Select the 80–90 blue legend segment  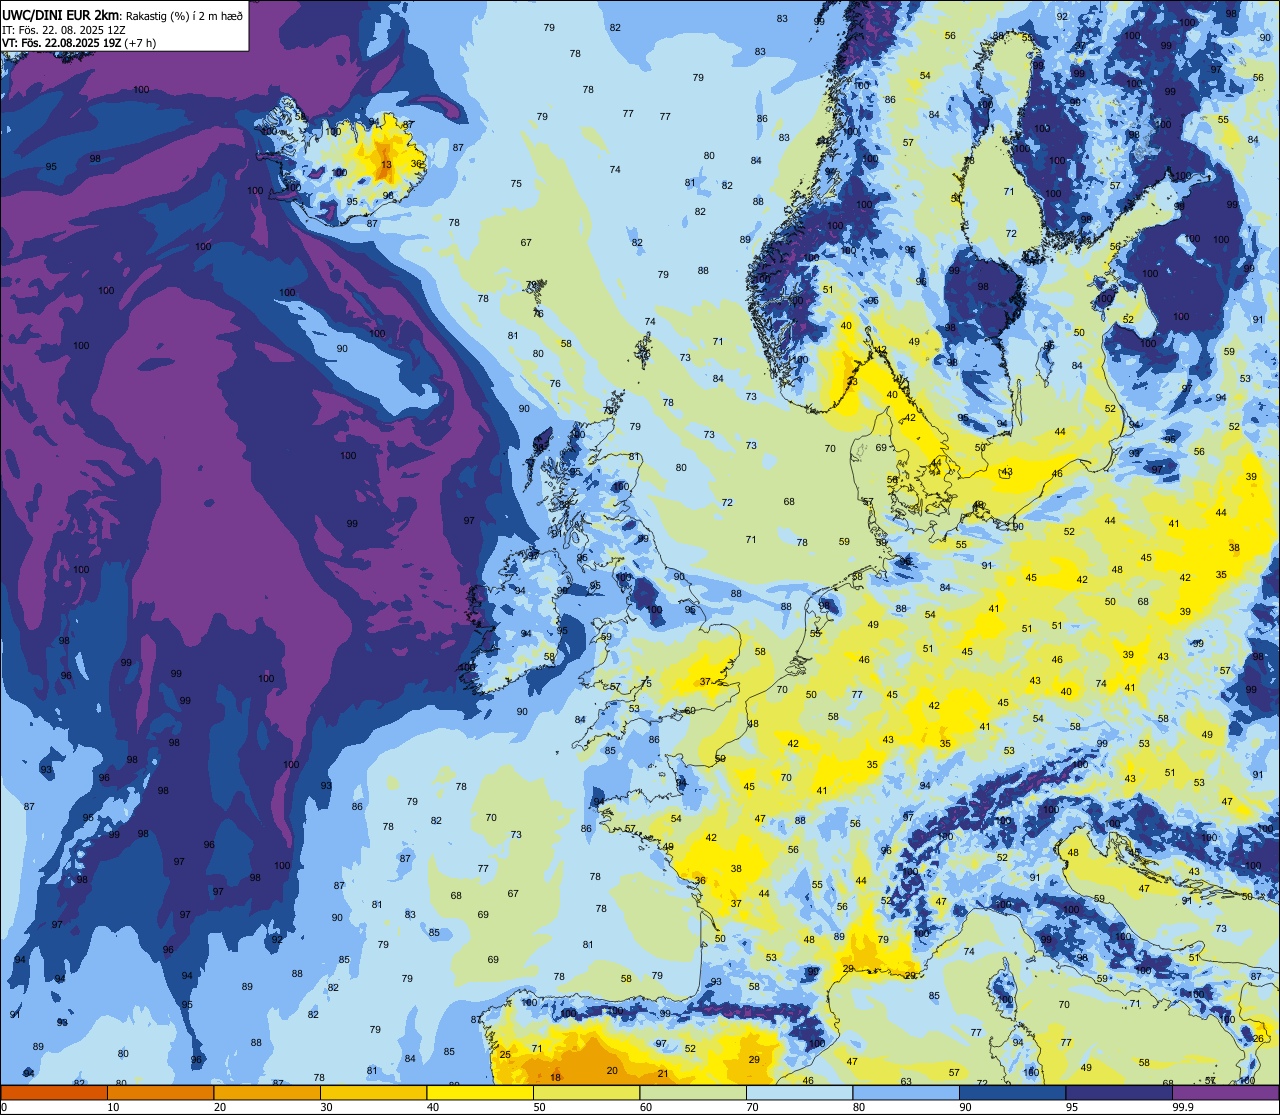coord(906,1093)
